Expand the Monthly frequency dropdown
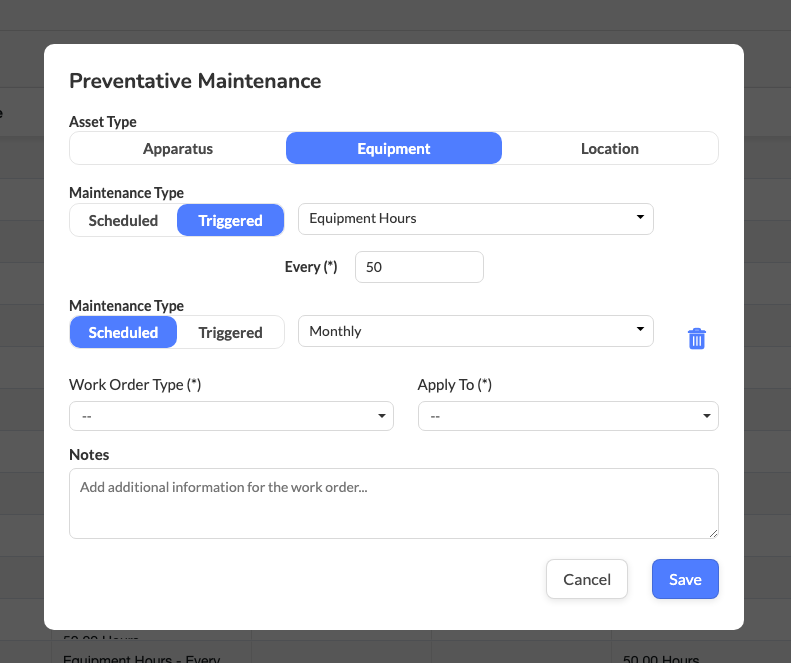The width and height of the screenshot is (791, 663). 475,331
